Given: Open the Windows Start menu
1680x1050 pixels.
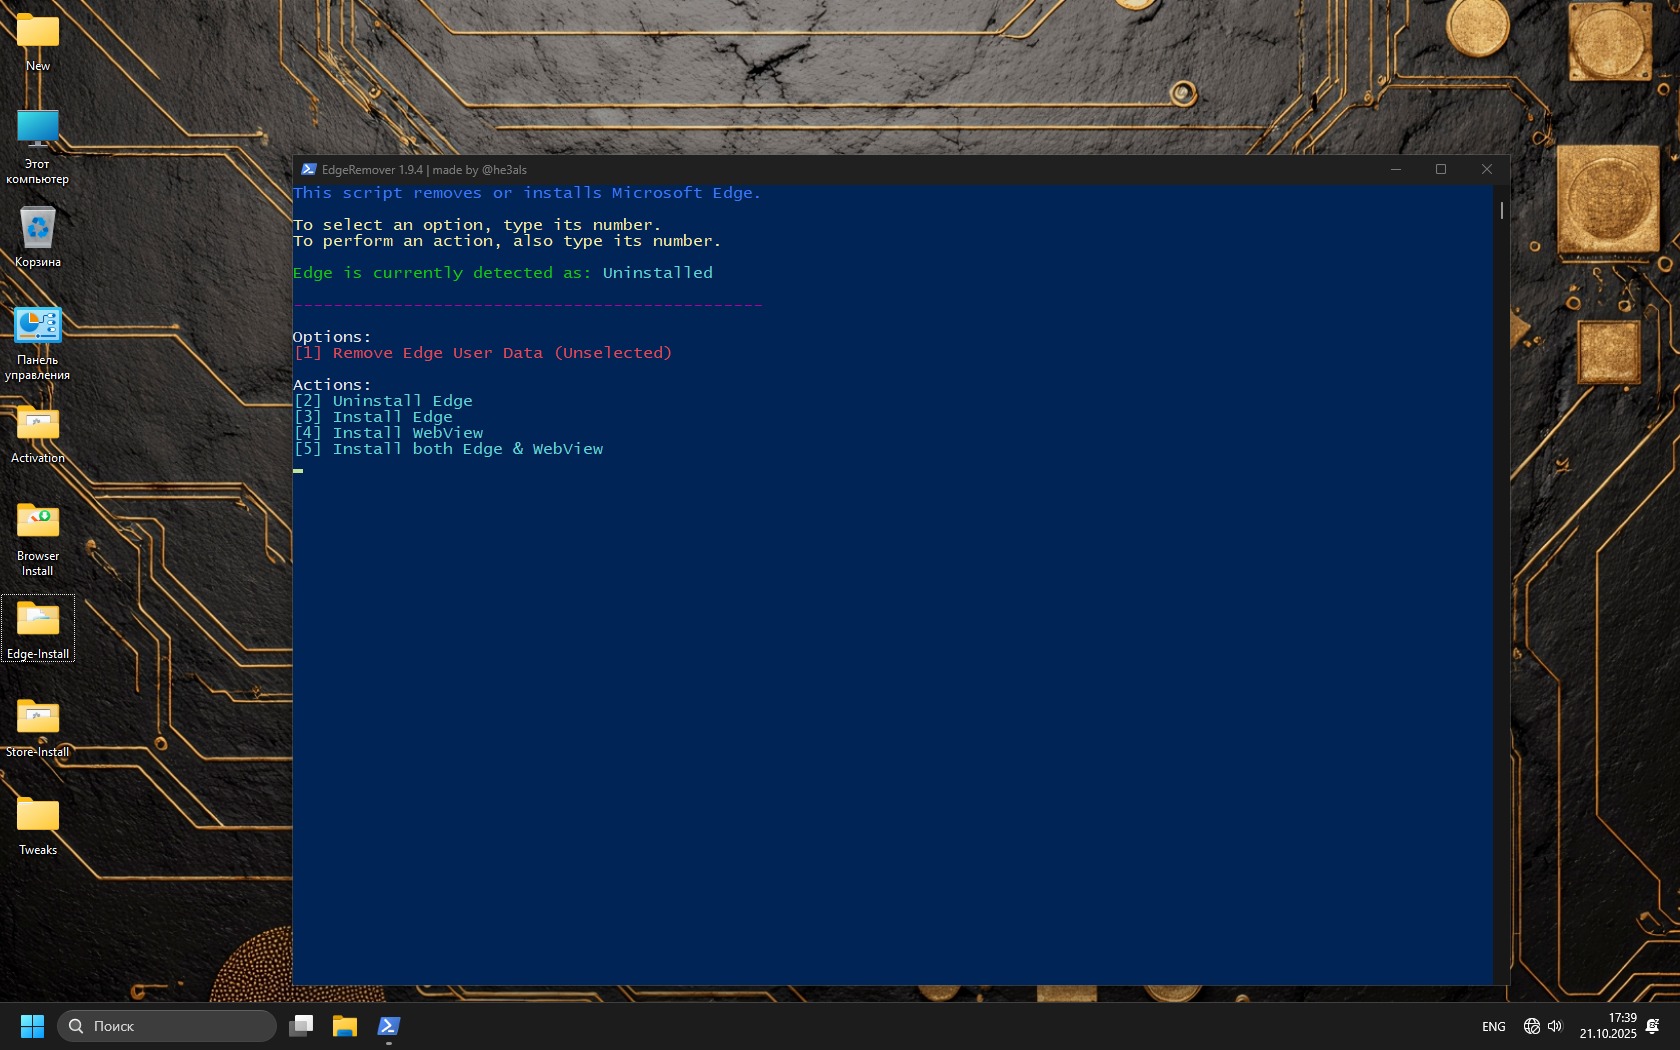Looking at the screenshot, I should 32,1026.
